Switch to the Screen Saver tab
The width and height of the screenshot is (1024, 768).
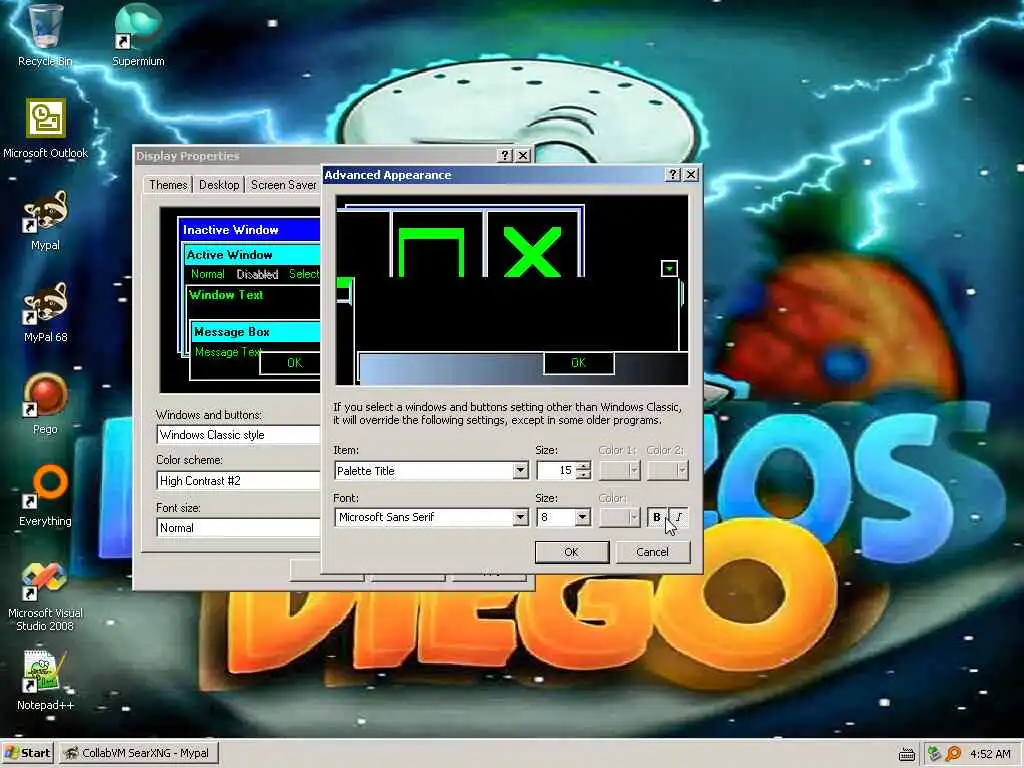[283, 185]
